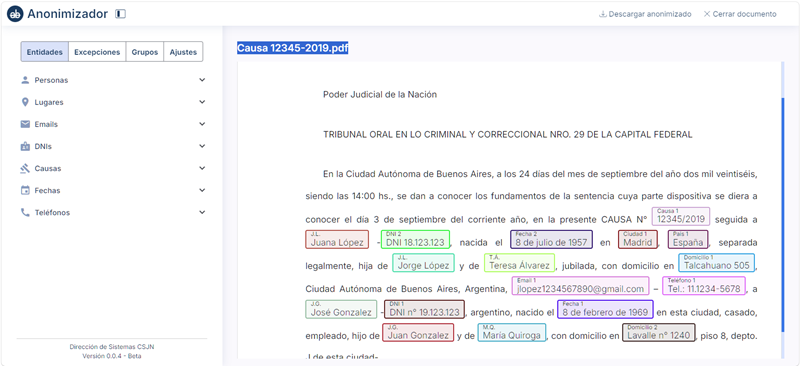Expand the Personas chevron
The height and width of the screenshot is (366, 800).
(202, 80)
